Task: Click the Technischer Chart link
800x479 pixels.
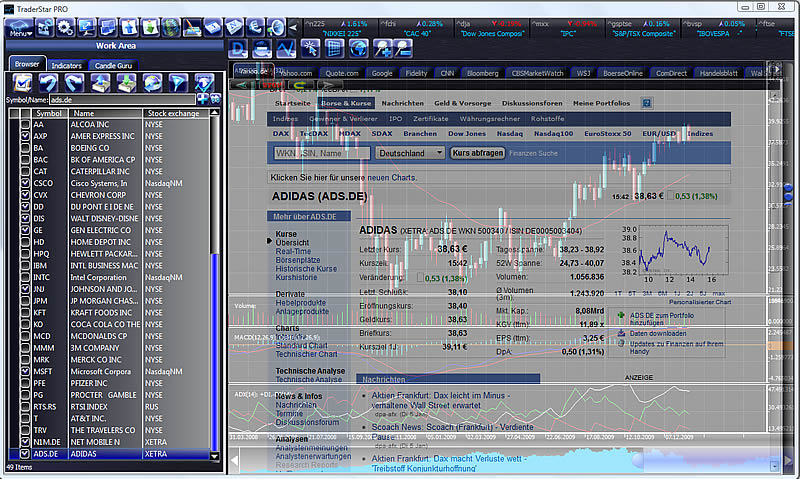Action: pos(307,354)
